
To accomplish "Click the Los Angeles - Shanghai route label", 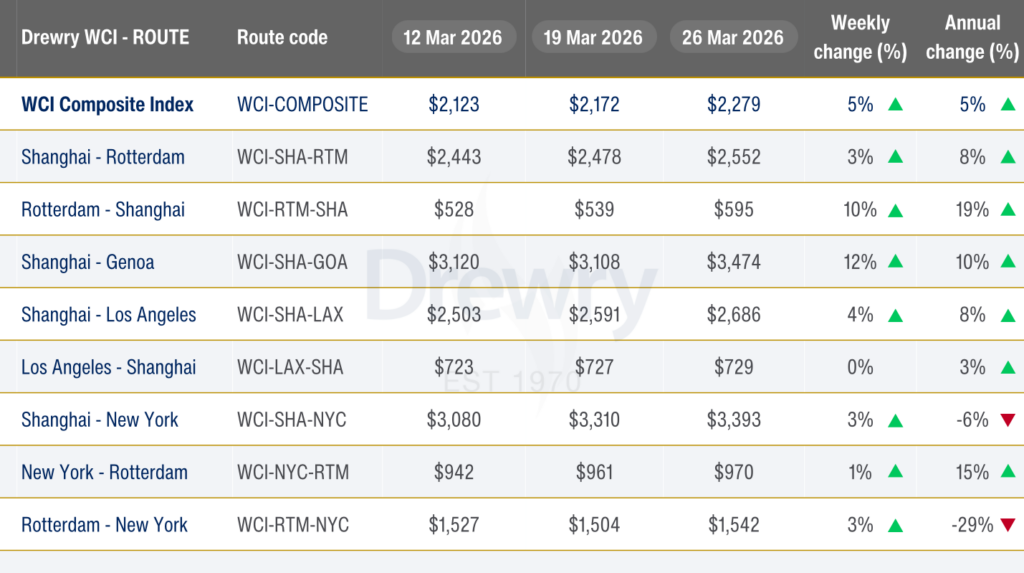I will point(109,367).
